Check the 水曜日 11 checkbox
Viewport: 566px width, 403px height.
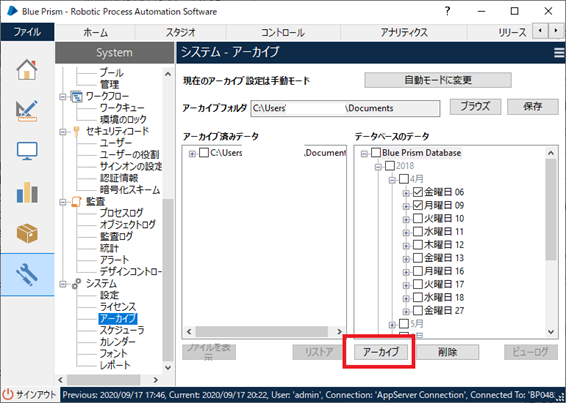click(x=418, y=231)
